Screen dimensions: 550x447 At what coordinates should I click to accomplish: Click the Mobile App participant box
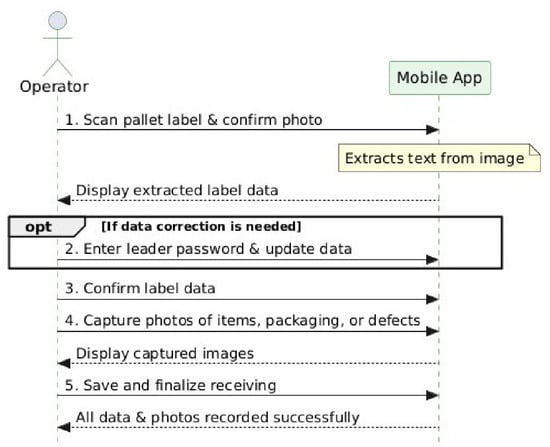point(440,78)
